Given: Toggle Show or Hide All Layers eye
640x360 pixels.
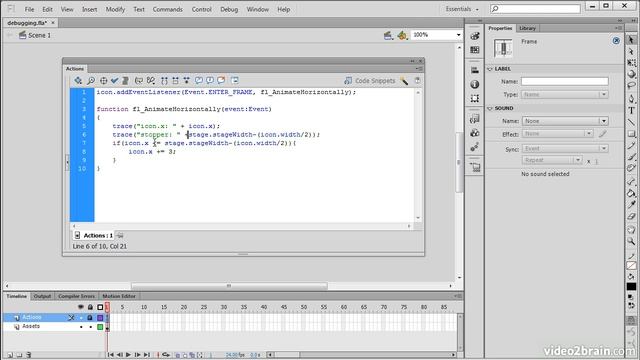Looking at the screenshot, I should tap(81, 307).
